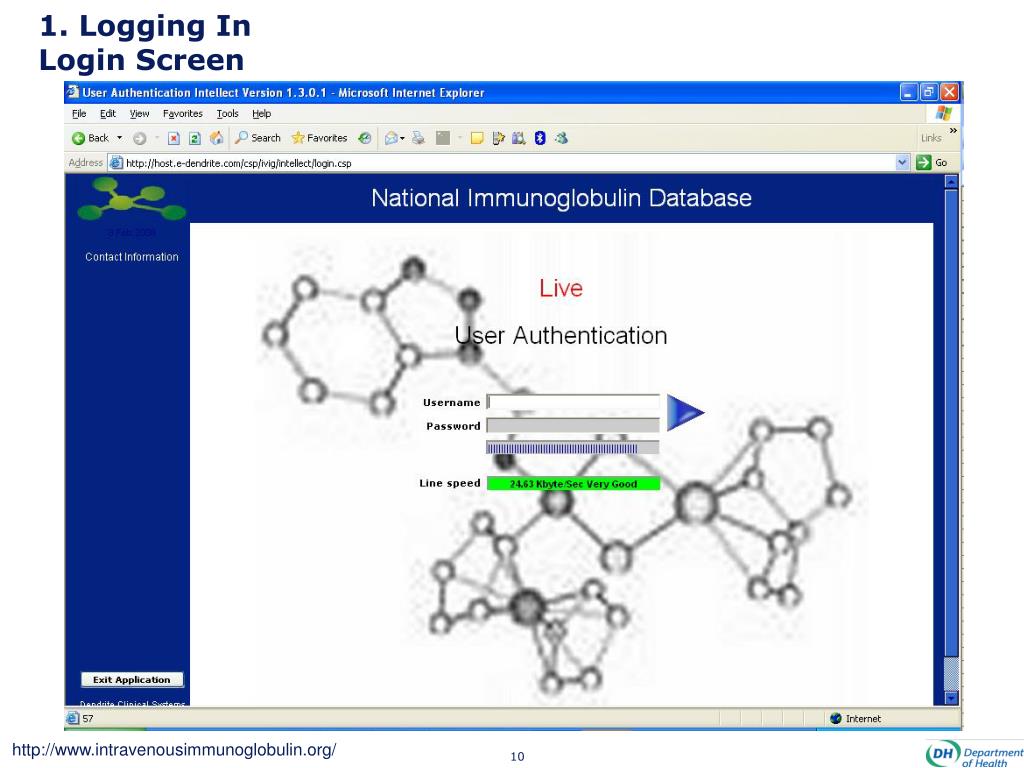Open the Favorites menu
Image resolution: width=1024 pixels, height=768 pixels.
183,114
